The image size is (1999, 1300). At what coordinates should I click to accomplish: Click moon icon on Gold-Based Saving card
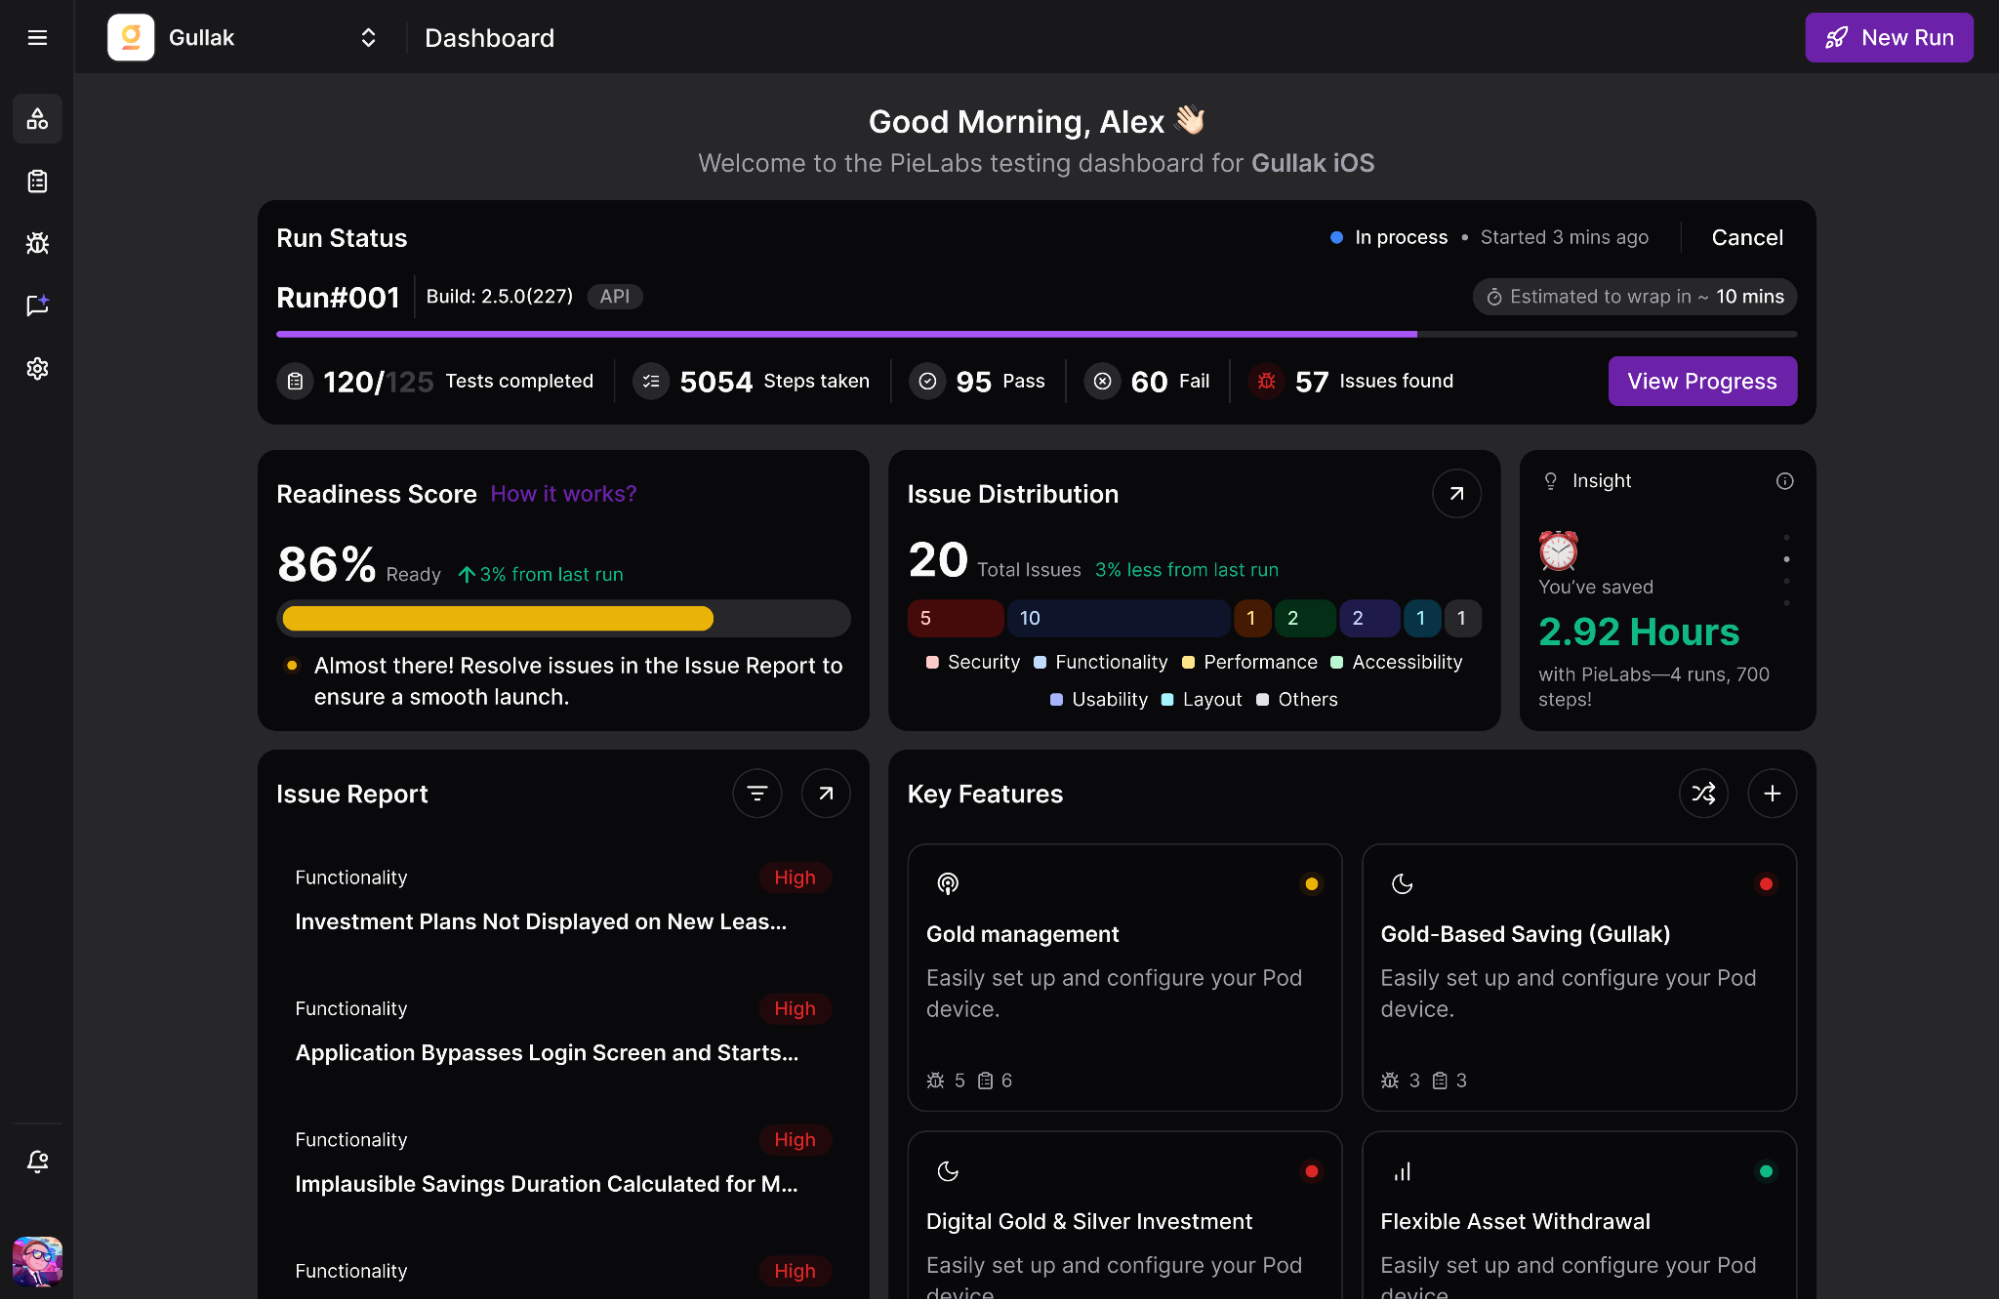(1402, 883)
